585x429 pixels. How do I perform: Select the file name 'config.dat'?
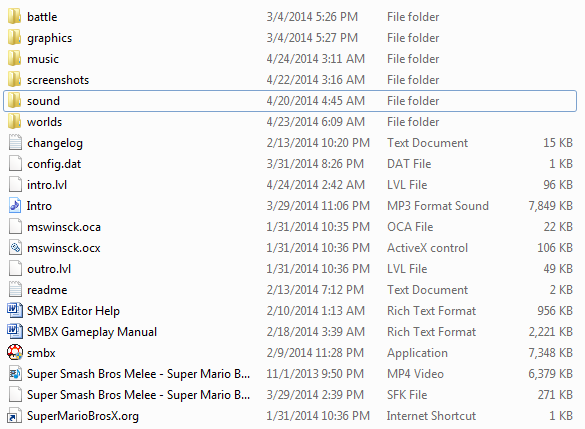point(54,164)
